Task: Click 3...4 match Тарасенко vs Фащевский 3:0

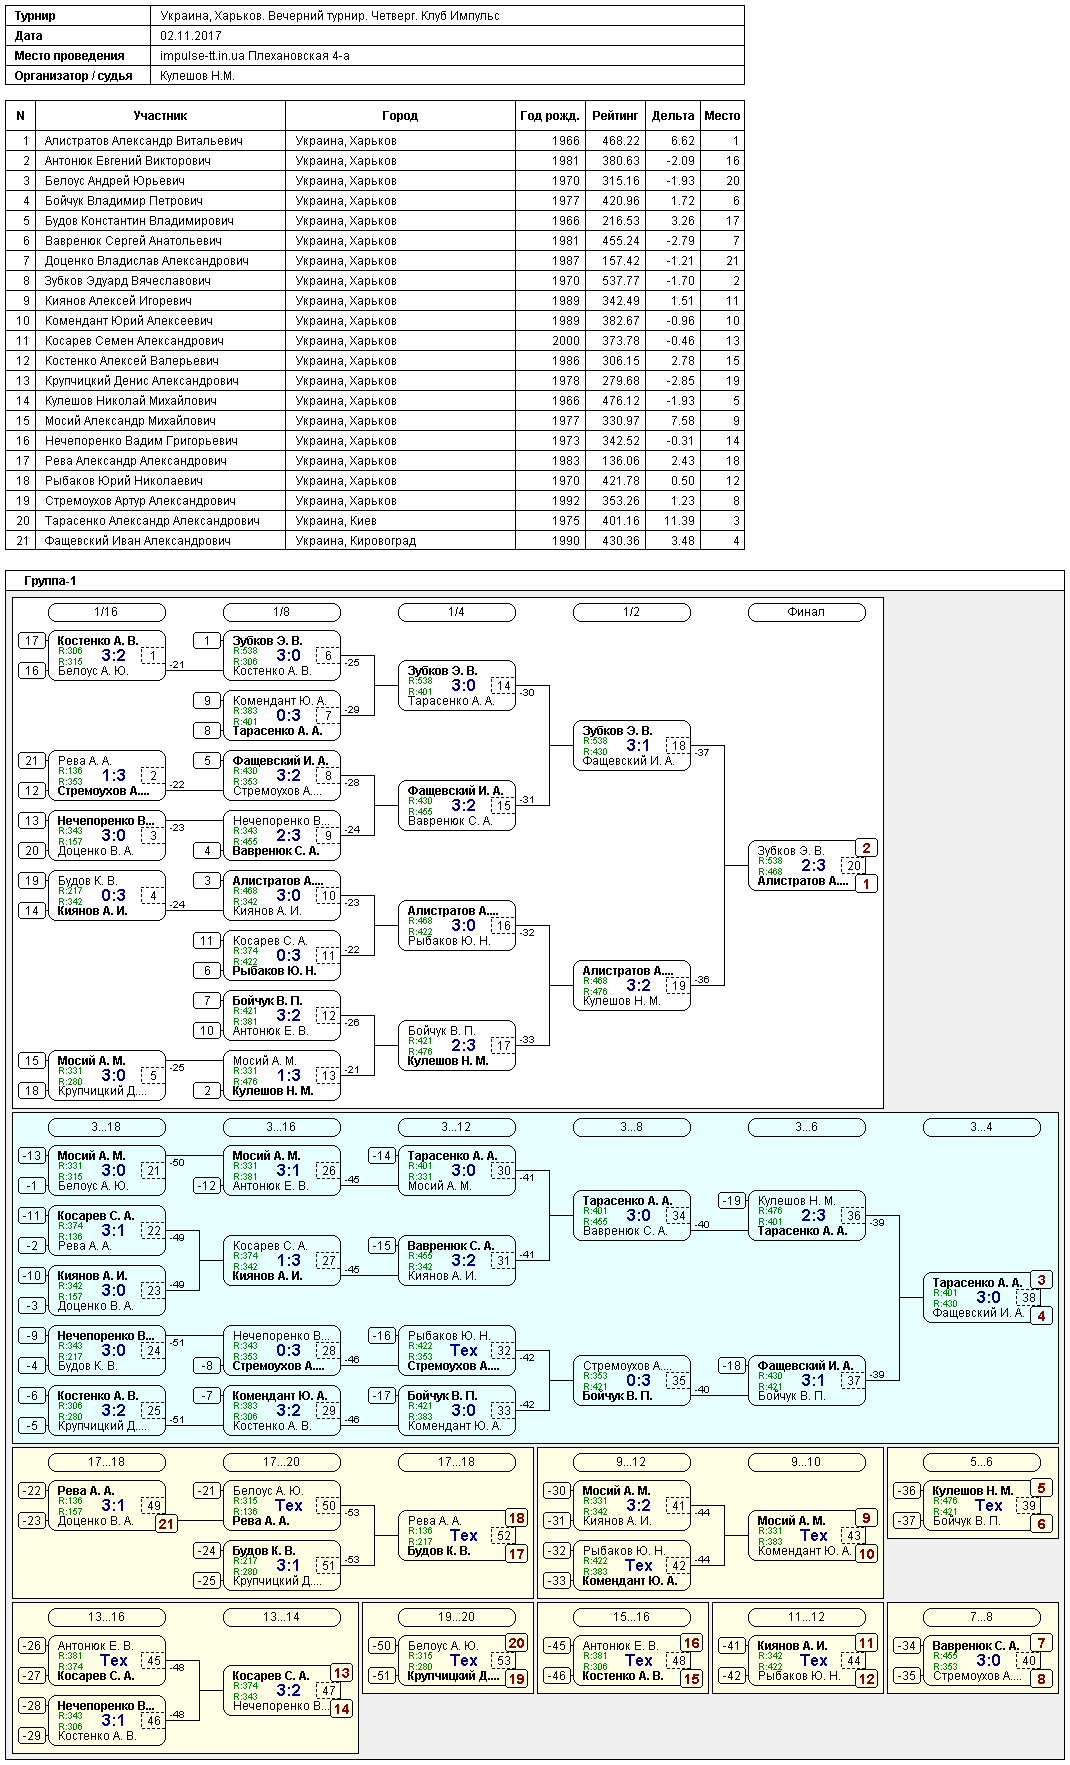Action: click(x=981, y=1298)
